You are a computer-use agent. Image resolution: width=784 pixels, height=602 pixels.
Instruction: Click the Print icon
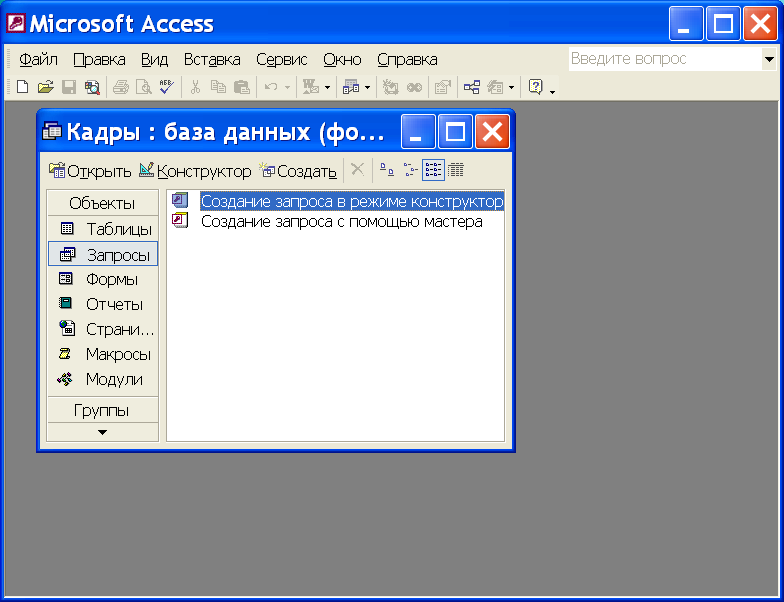121,88
